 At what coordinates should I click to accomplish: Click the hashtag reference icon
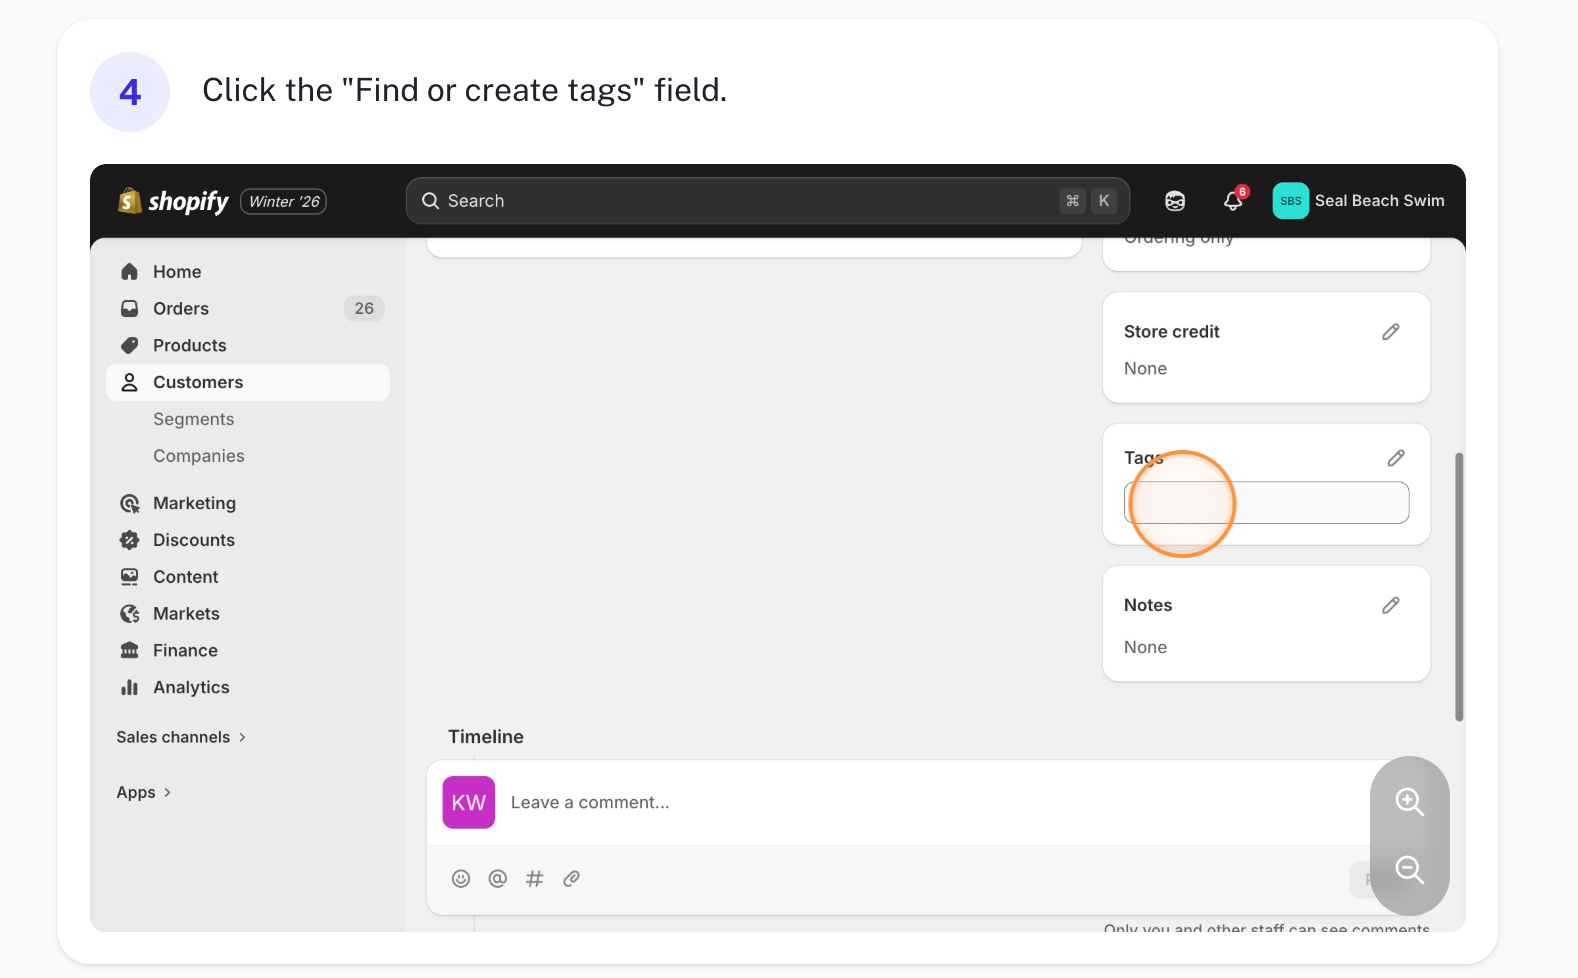pyautogui.click(x=535, y=879)
